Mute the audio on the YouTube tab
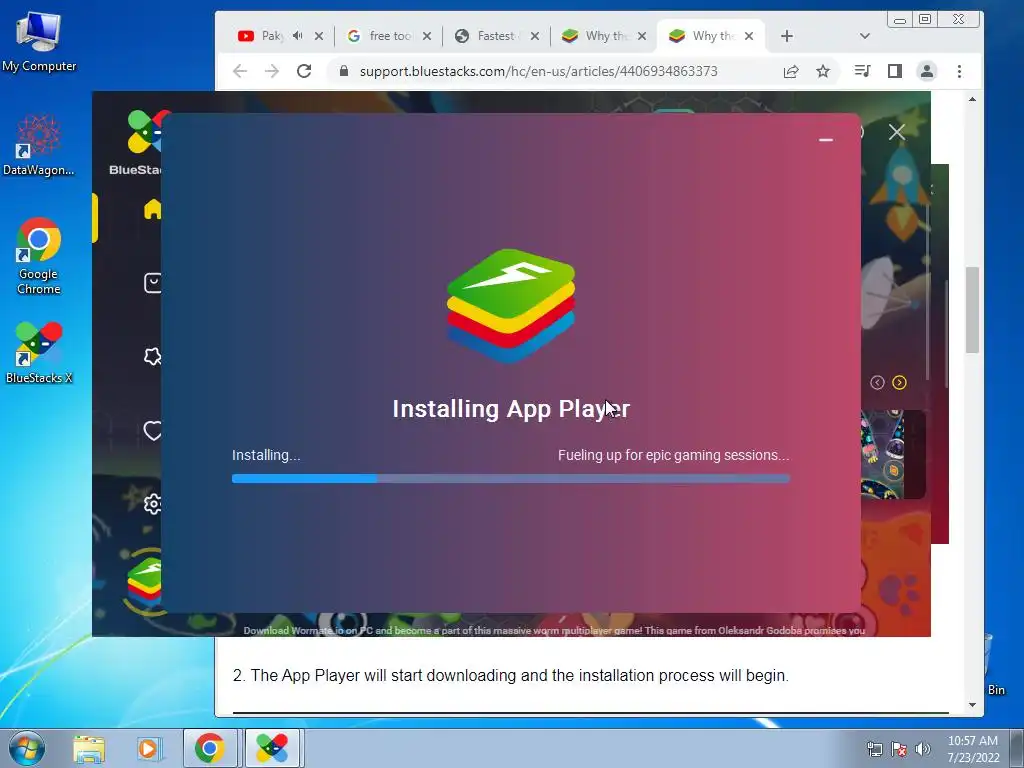 coord(298,36)
